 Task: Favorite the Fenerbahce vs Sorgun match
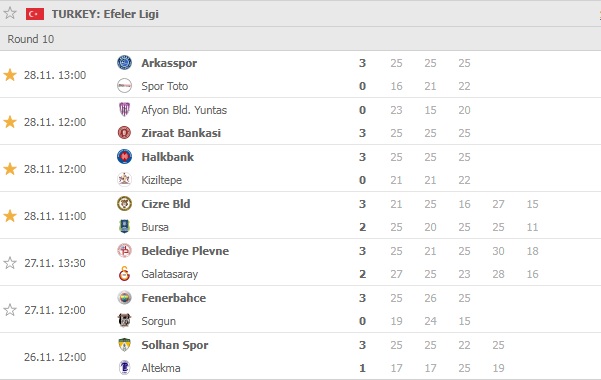[10, 310]
